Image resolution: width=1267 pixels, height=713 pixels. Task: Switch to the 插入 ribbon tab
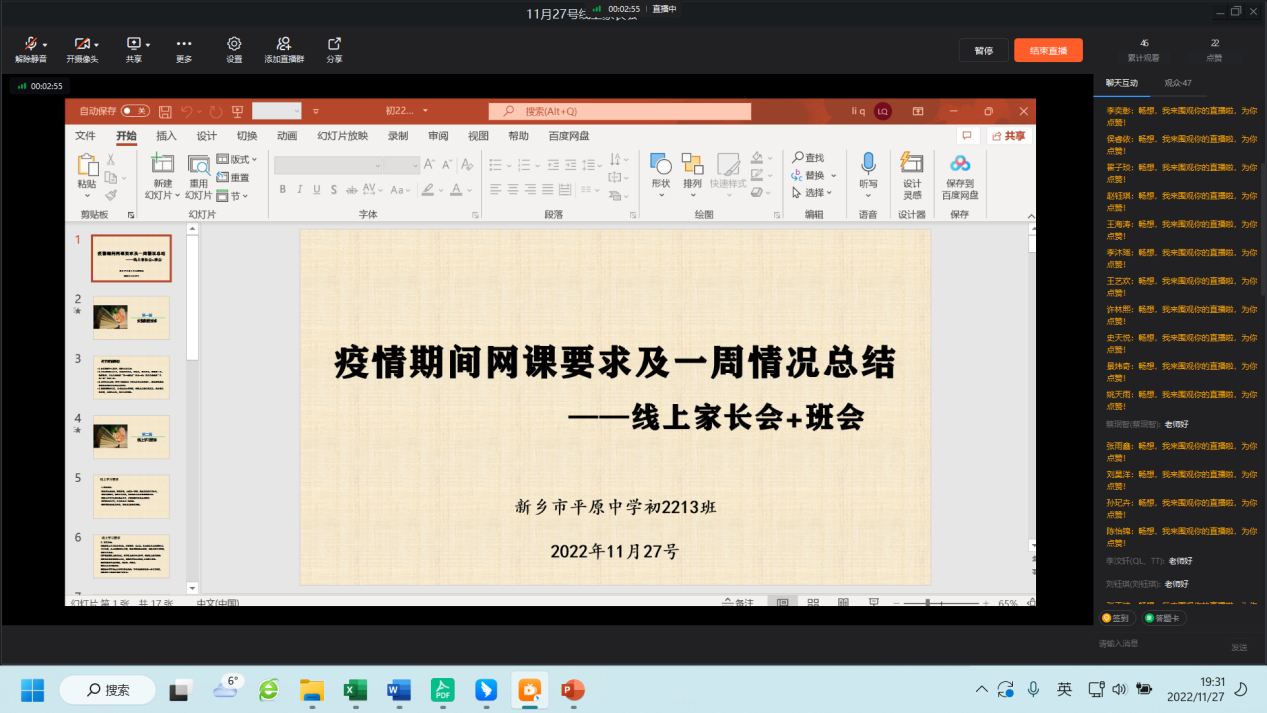pyautogui.click(x=166, y=136)
